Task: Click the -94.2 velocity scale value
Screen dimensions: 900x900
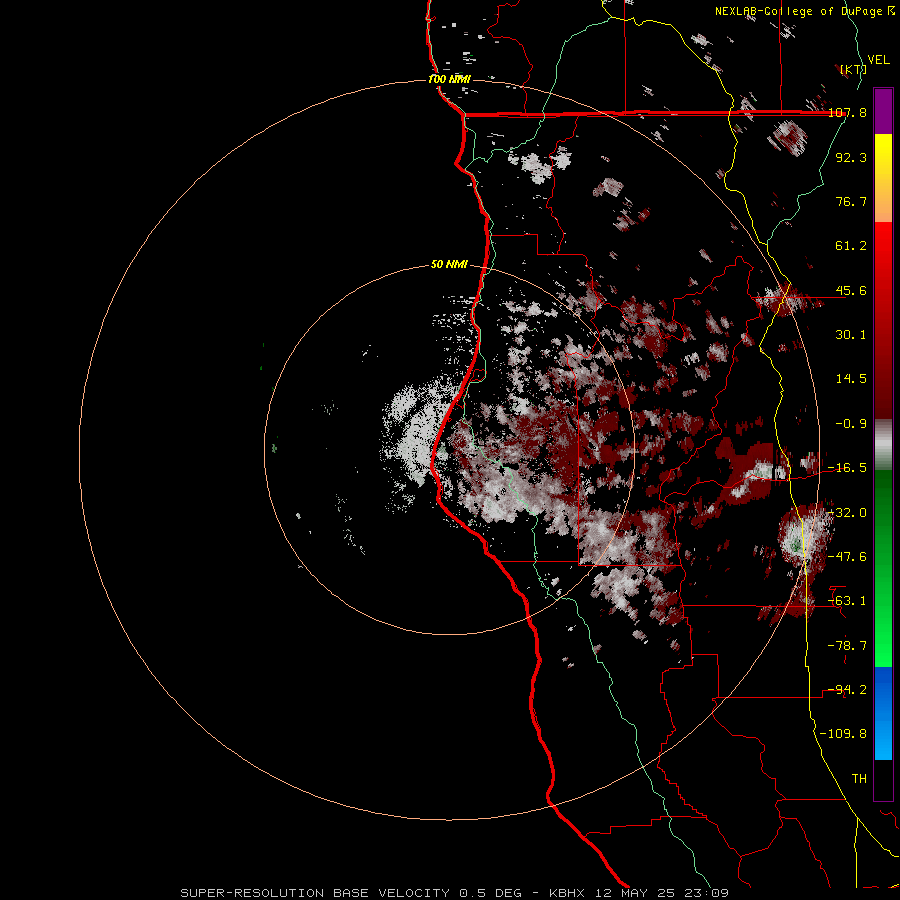Action: [847, 690]
